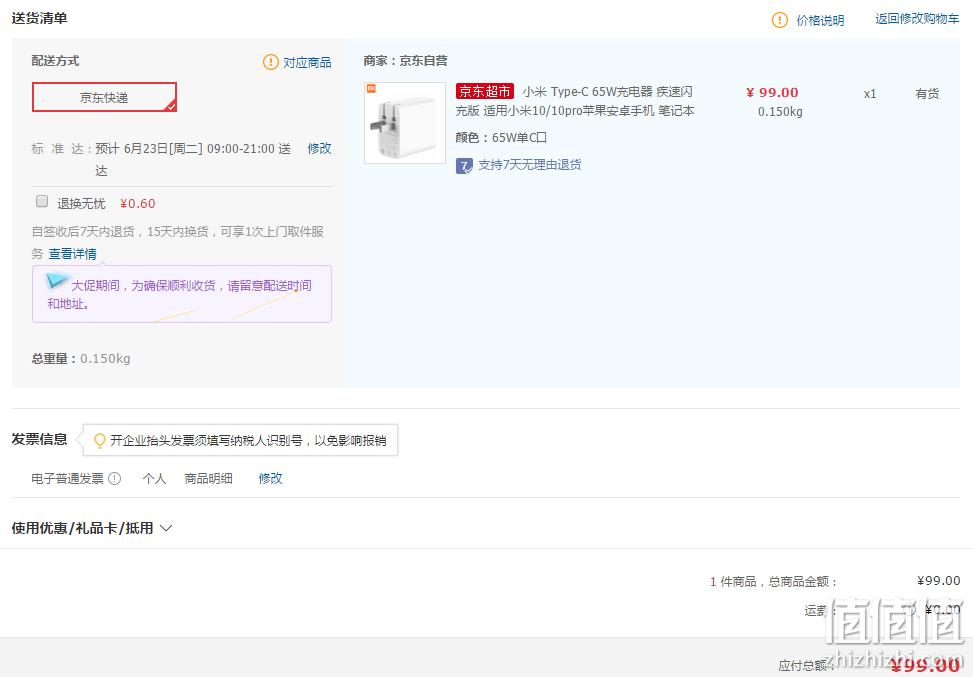973x677 pixels.
Task: Click 对应商品 link
Action: pyautogui.click(x=307, y=63)
